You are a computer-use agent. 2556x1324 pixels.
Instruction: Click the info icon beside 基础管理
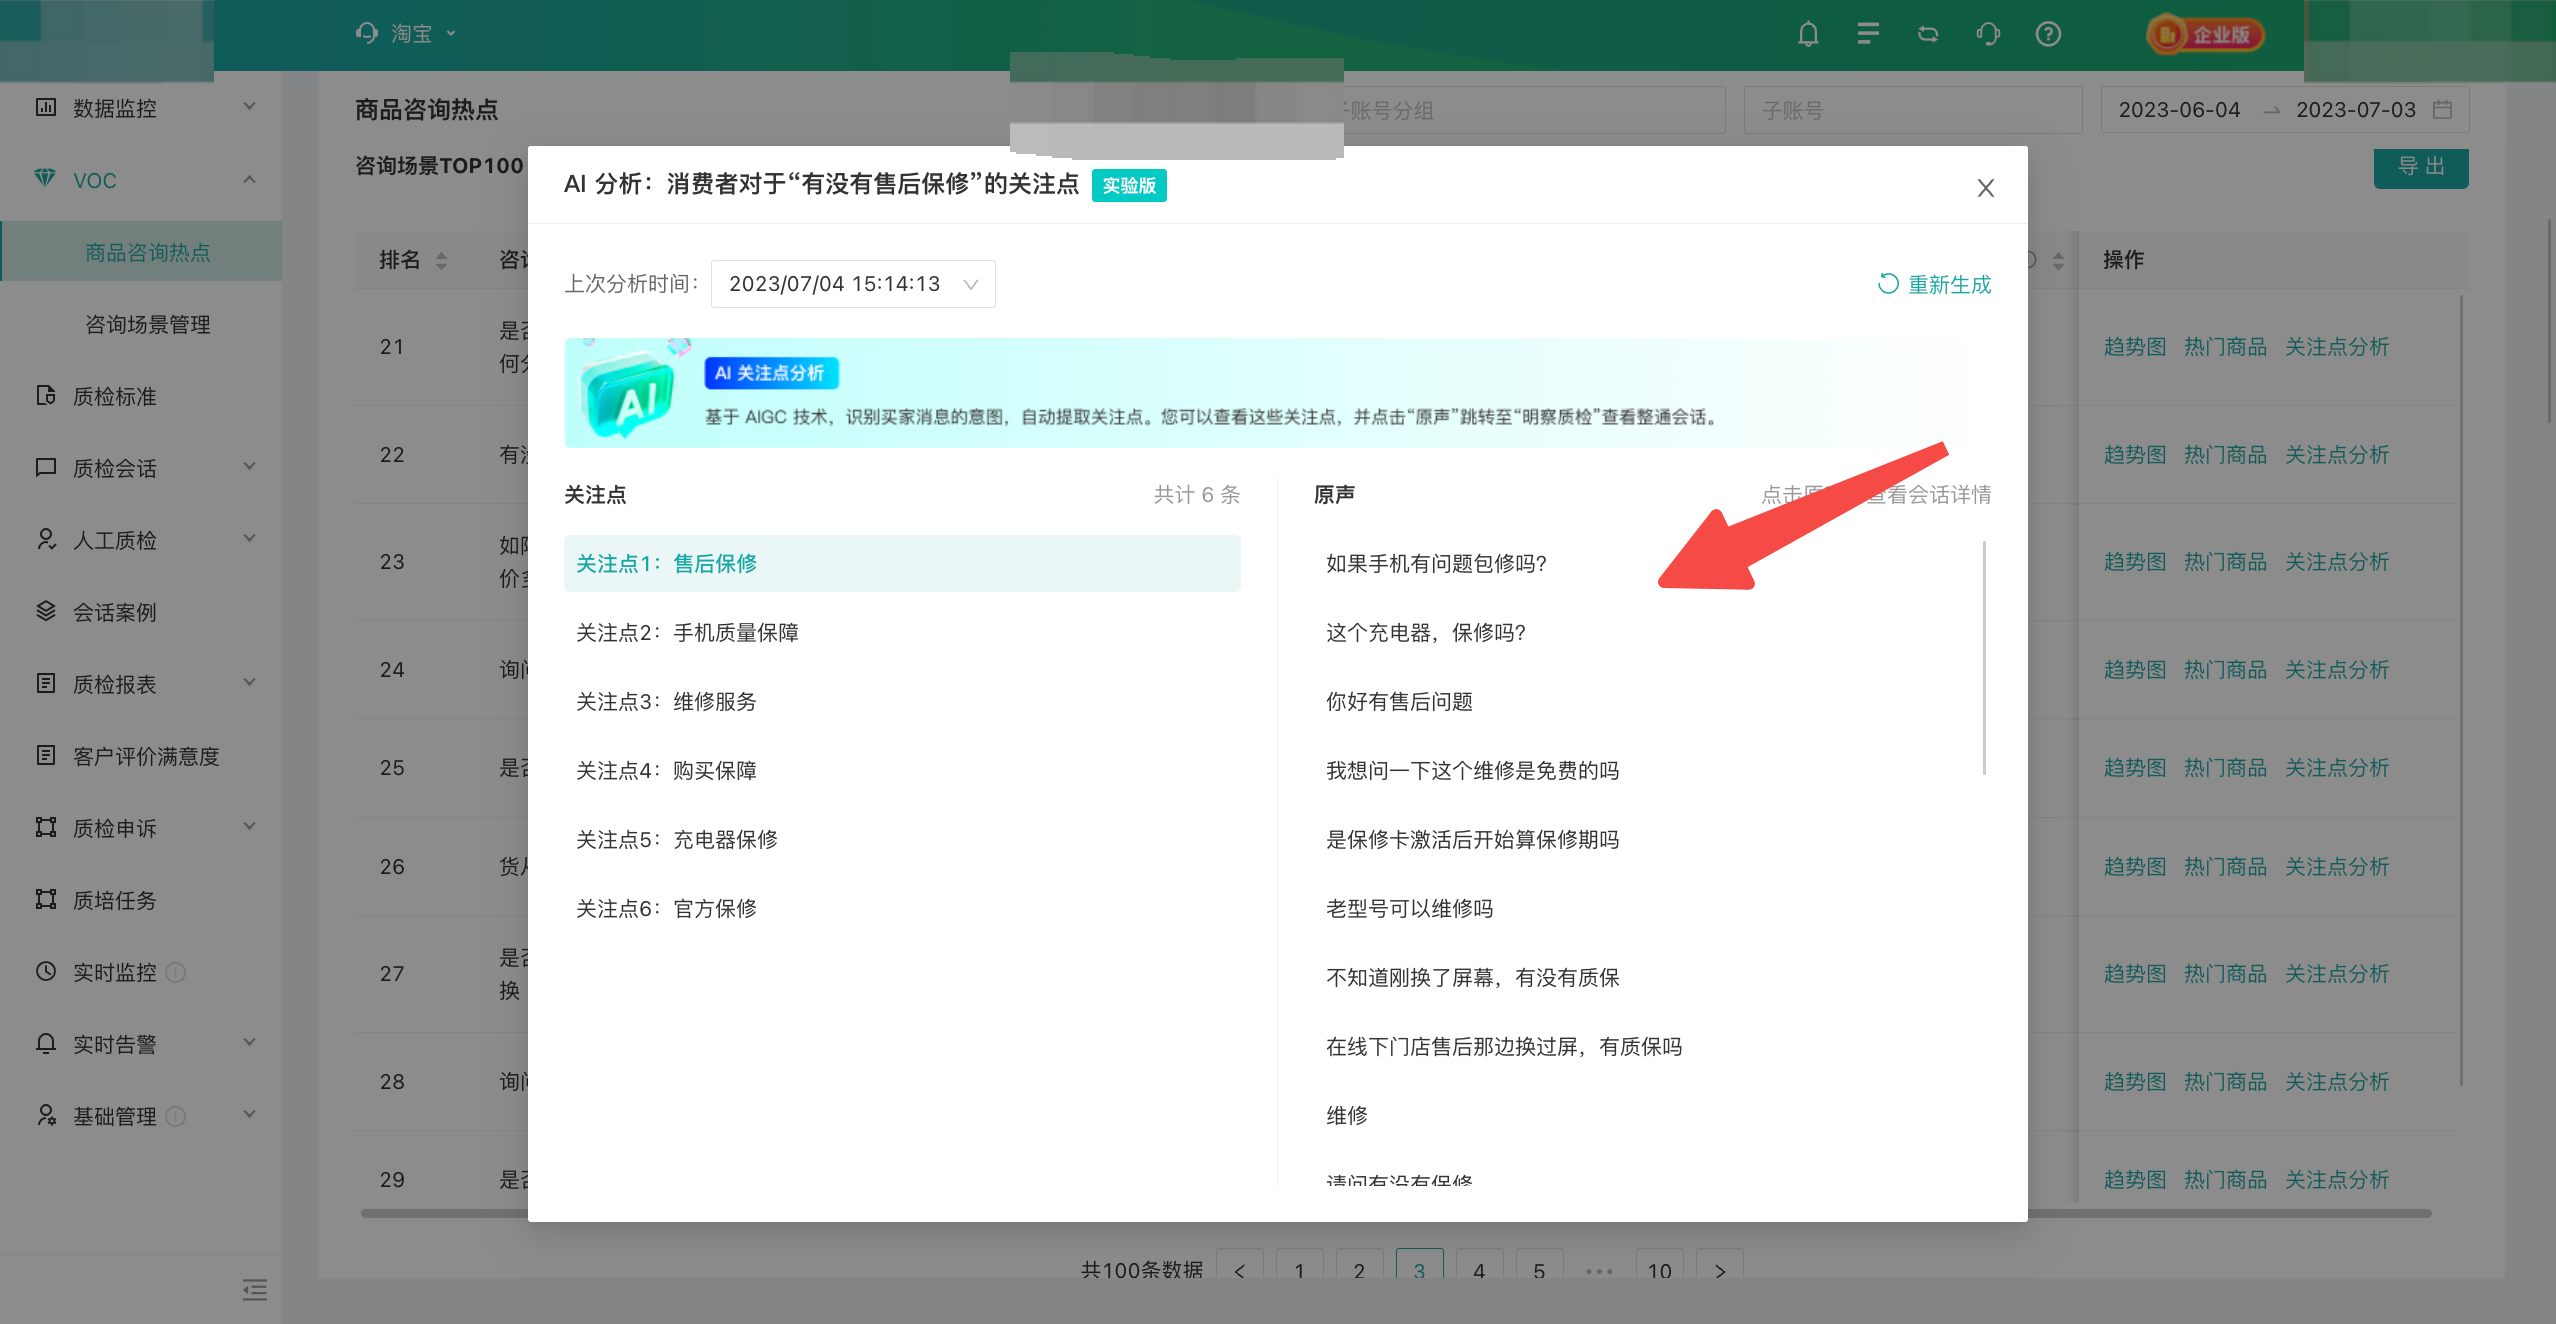pos(175,1116)
